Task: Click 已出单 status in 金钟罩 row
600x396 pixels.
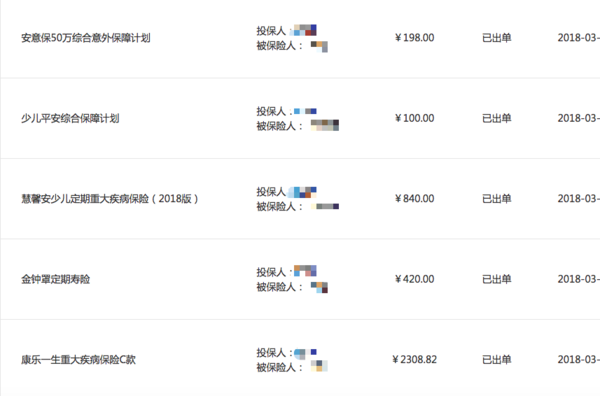Action: click(x=497, y=279)
